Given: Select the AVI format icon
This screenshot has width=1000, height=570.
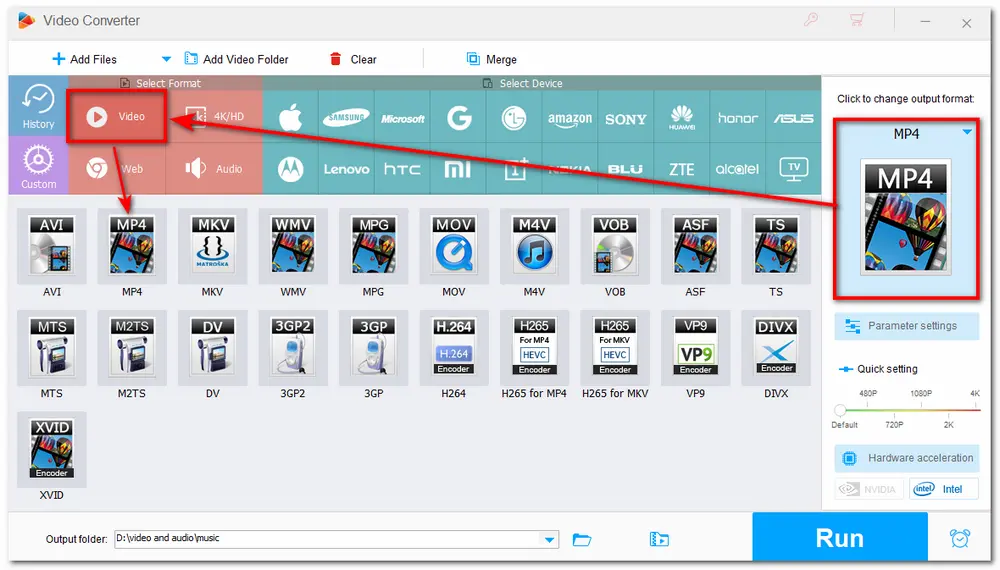Looking at the screenshot, I should coord(52,246).
